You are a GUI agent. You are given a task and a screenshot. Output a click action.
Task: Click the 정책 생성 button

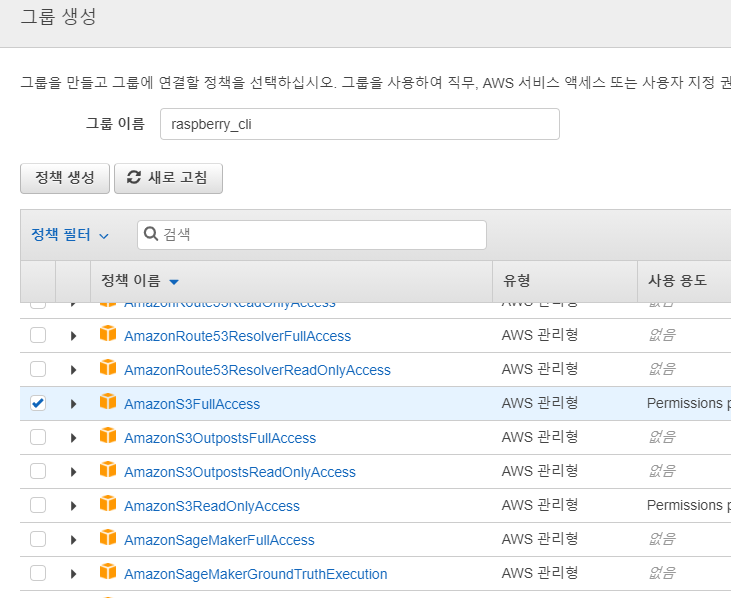coord(65,178)
